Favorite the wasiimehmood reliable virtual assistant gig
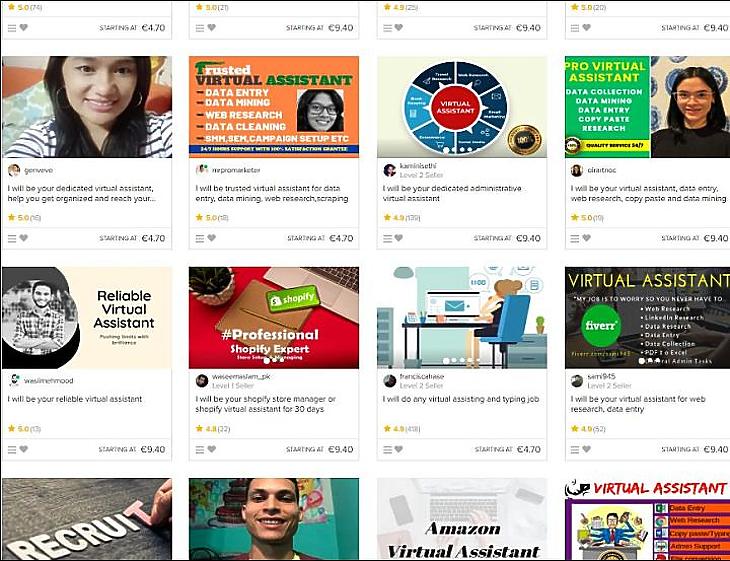 [x=24, y=449]
